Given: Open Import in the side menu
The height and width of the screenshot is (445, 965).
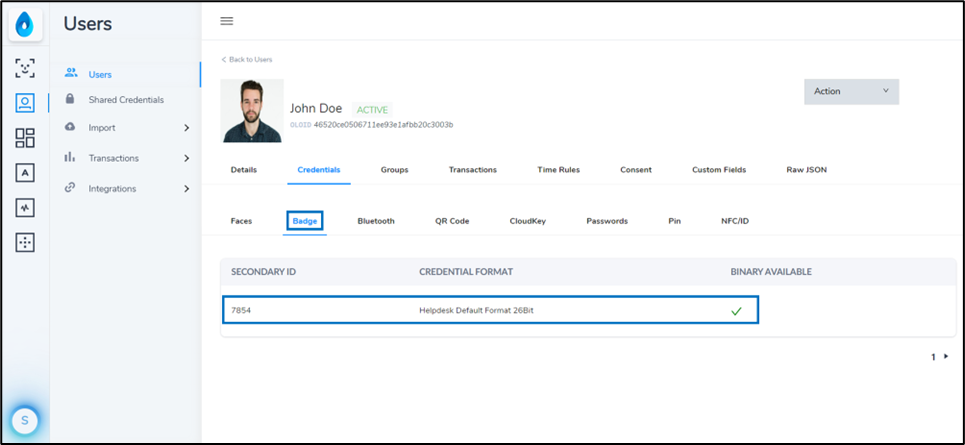Looking at the screenshot, I should [102, 128].
